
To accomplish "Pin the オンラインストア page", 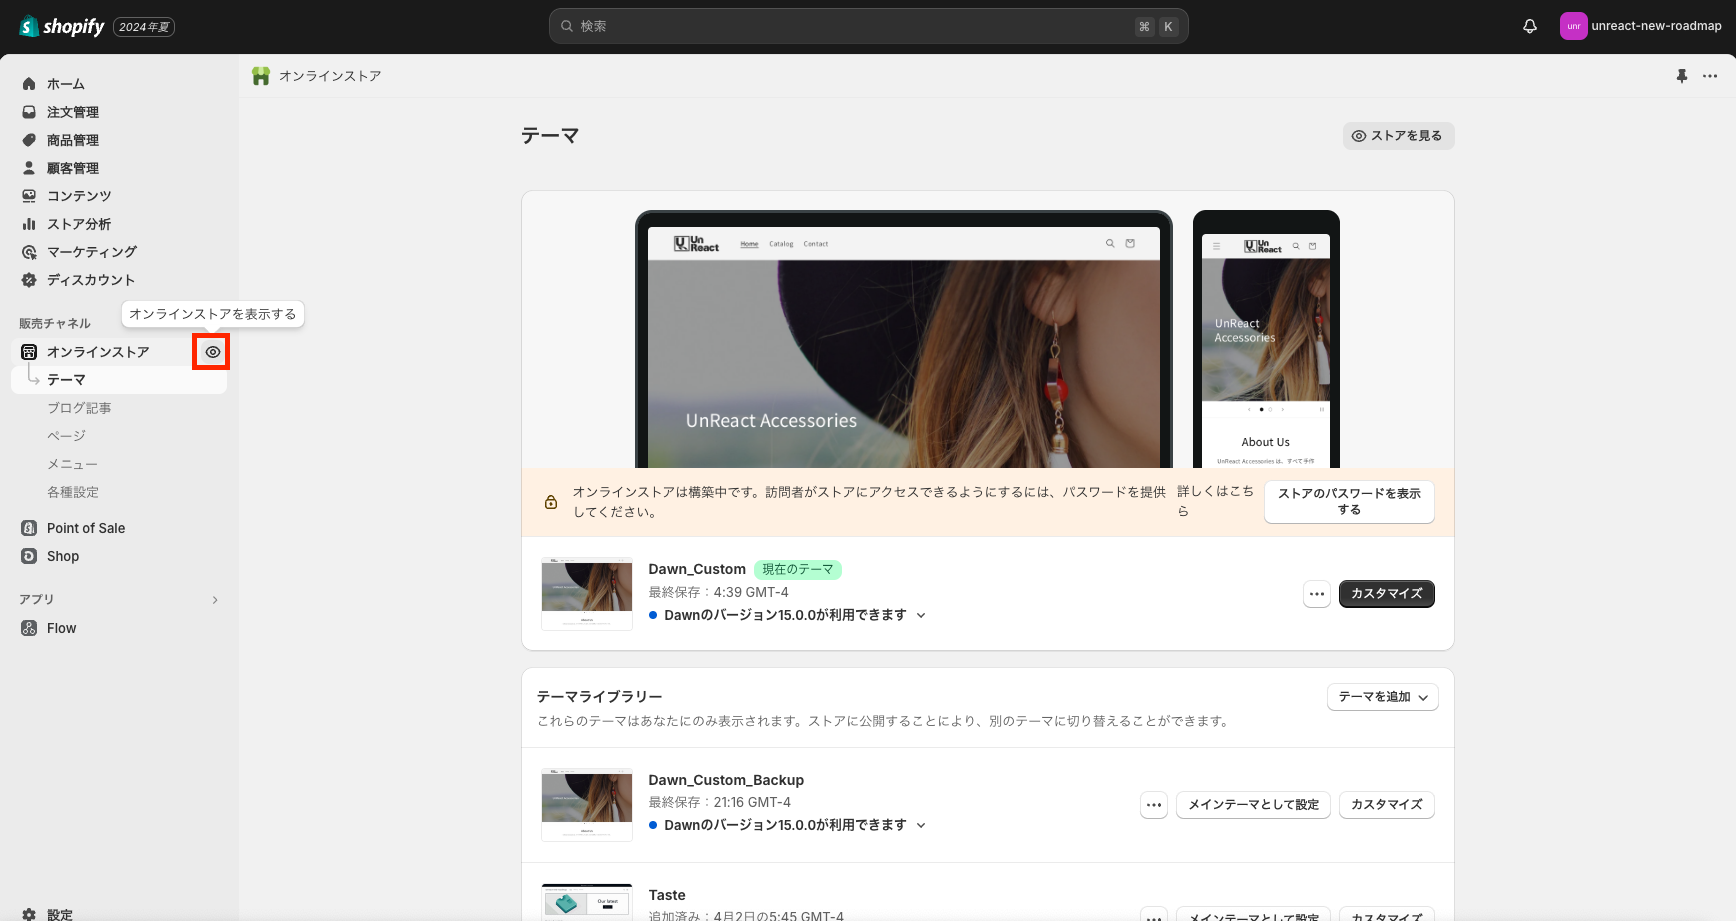I will coord(1682,75).
